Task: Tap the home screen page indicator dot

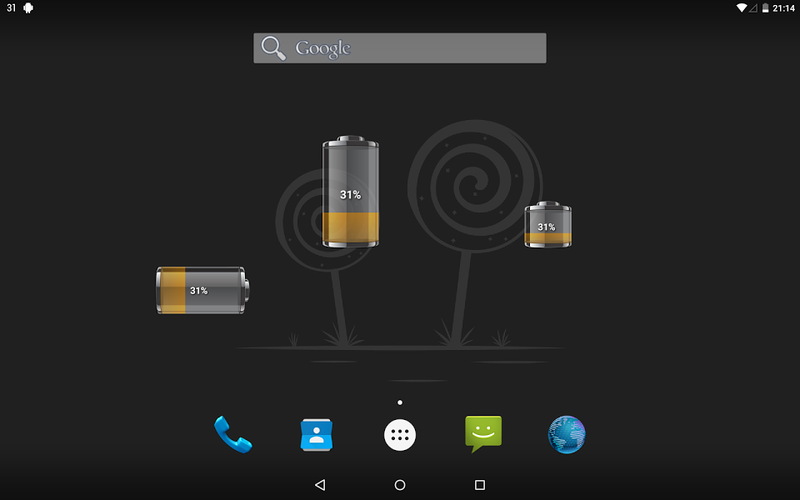Action: tap(400, 403)
